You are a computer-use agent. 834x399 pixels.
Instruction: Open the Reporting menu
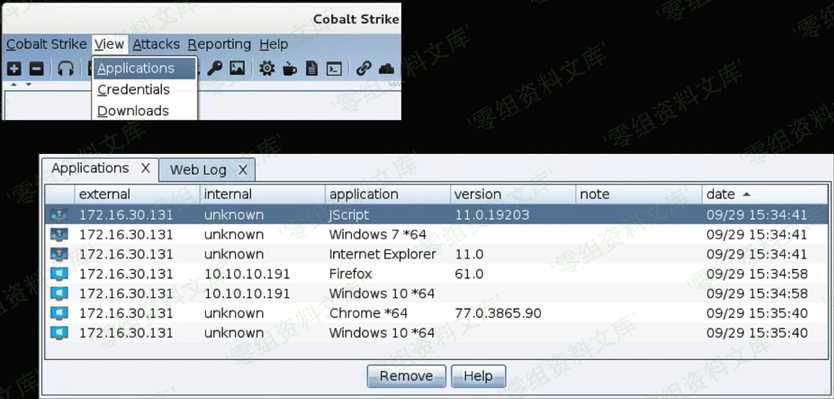219,44
